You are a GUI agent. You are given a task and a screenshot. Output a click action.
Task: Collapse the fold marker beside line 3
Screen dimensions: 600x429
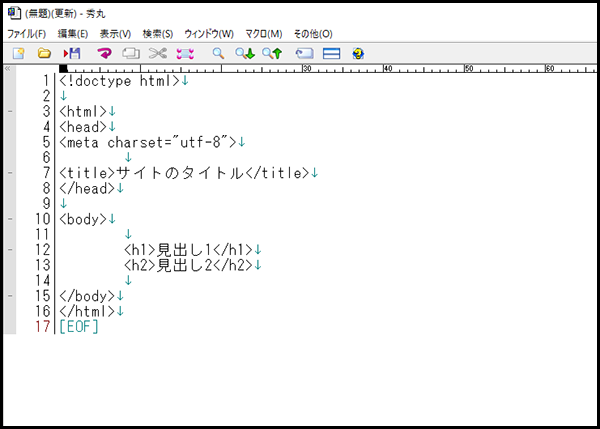pos(9,111)
